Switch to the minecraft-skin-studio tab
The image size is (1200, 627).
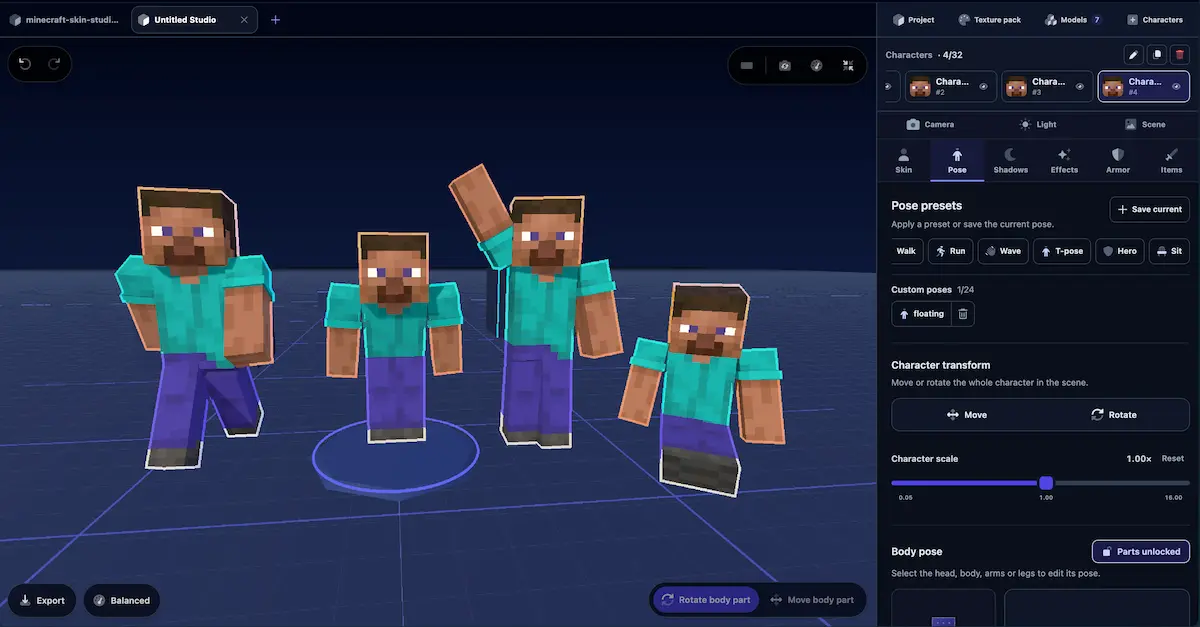click(x=65, y=20)
